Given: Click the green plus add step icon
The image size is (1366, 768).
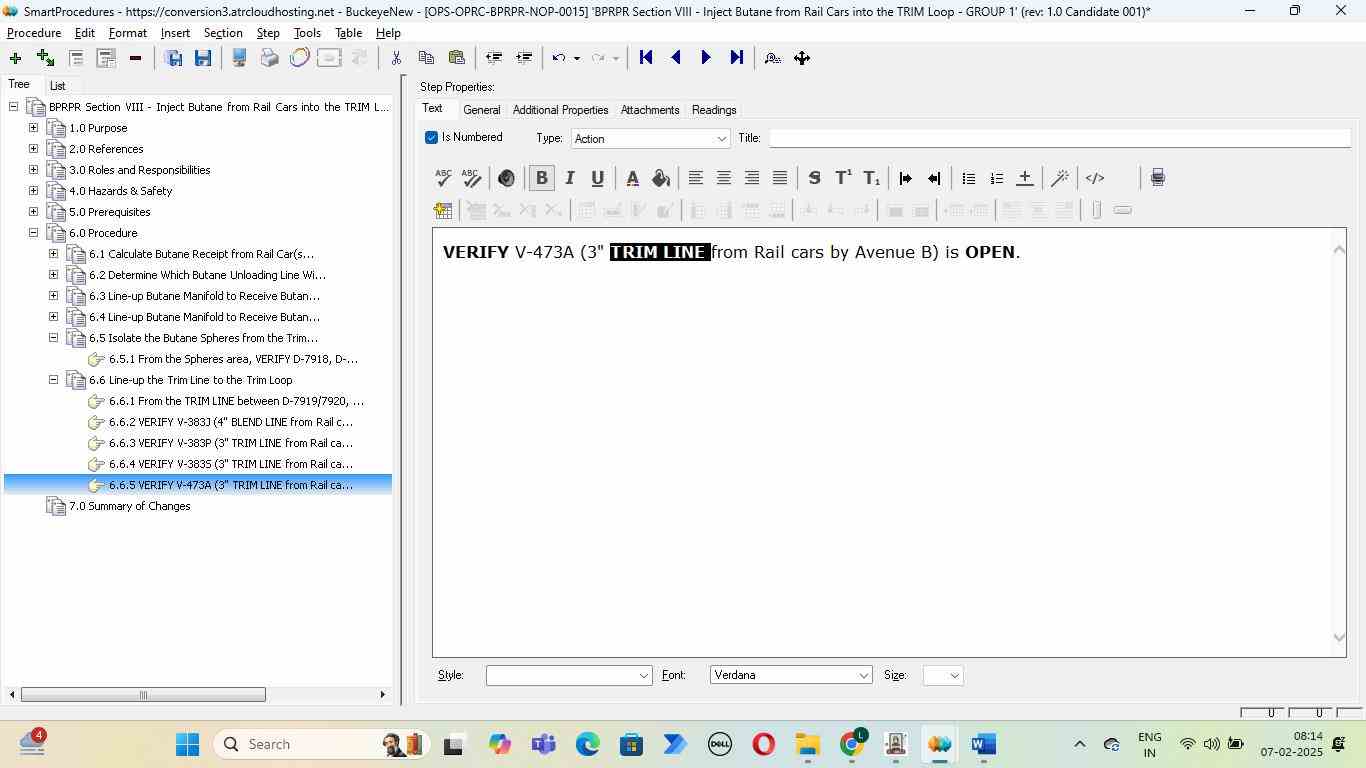Looking at the screenshot, I should 15,58.
